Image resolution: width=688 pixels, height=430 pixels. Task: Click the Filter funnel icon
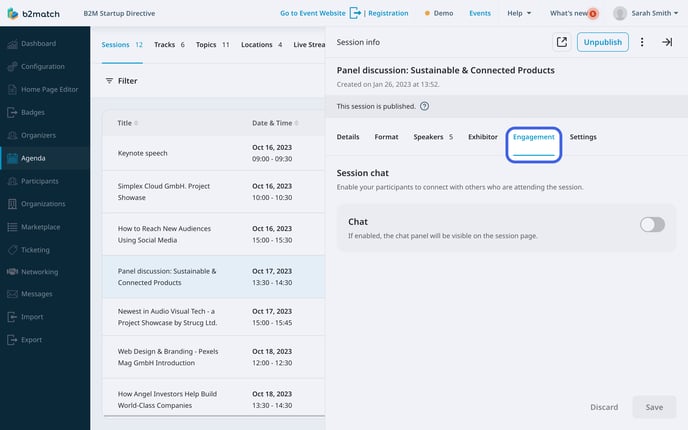coord(109,81)
